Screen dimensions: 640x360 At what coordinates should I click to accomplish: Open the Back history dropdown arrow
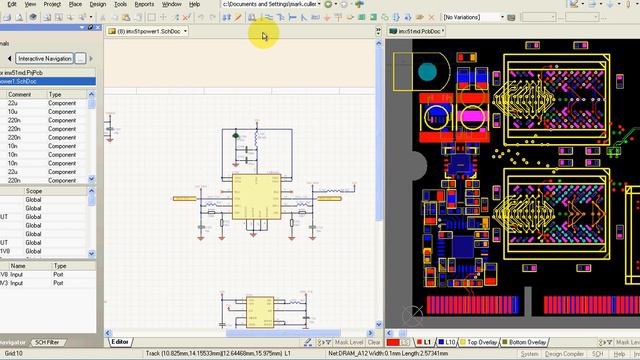pyautogui.click(x=336, y=4)
